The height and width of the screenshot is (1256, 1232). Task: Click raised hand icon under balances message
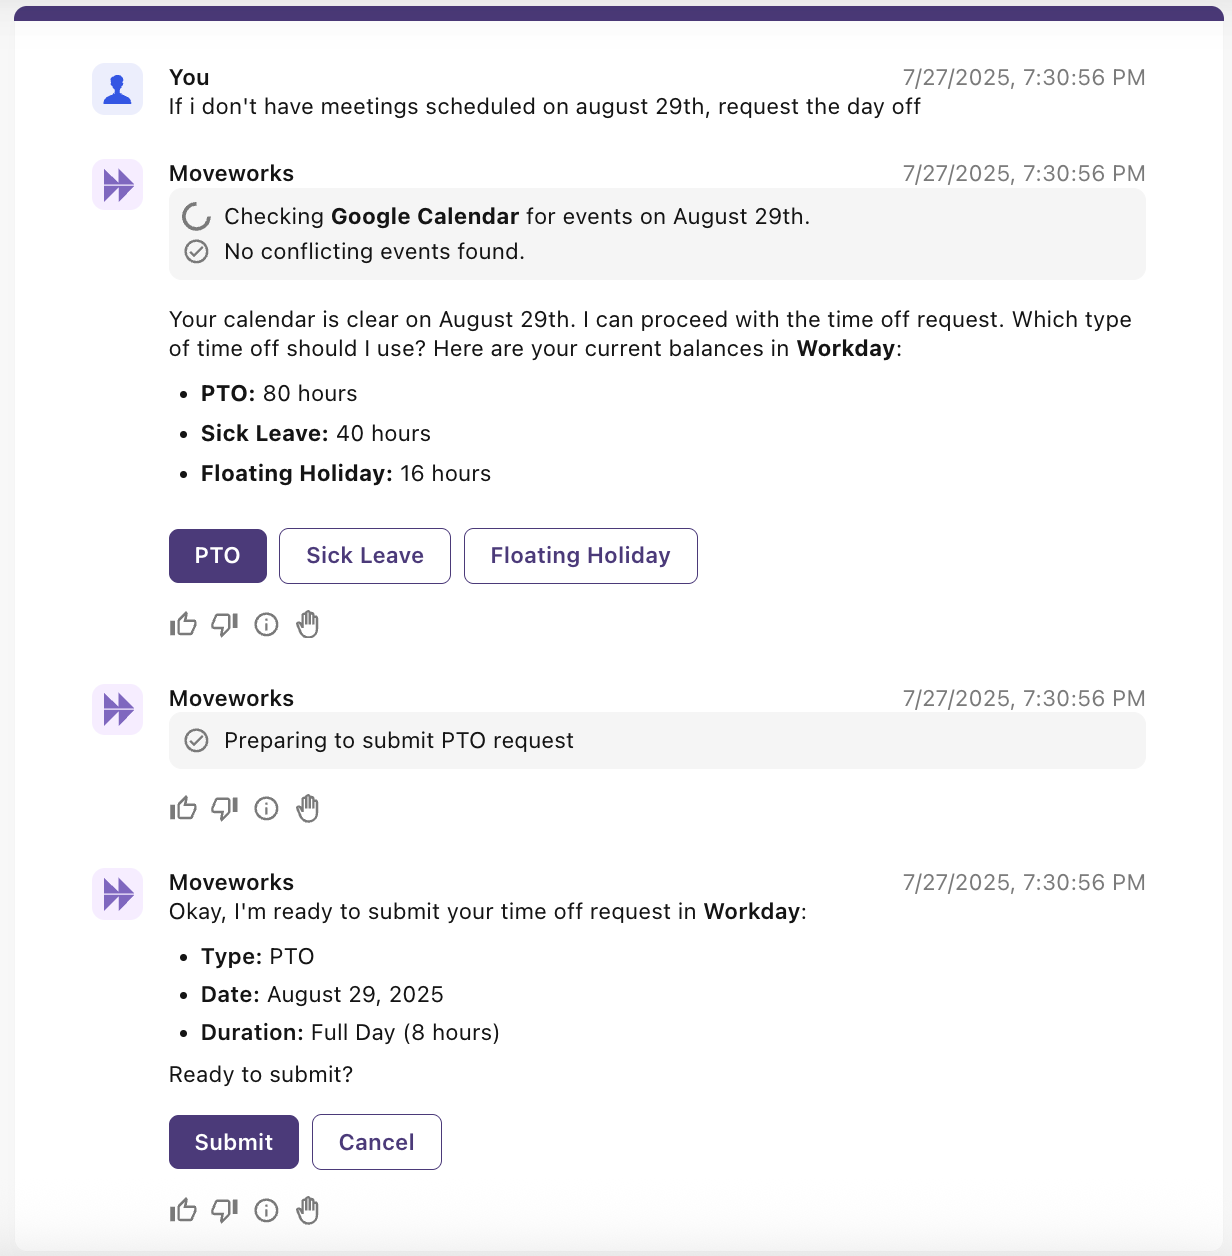(x=308, y=625)
